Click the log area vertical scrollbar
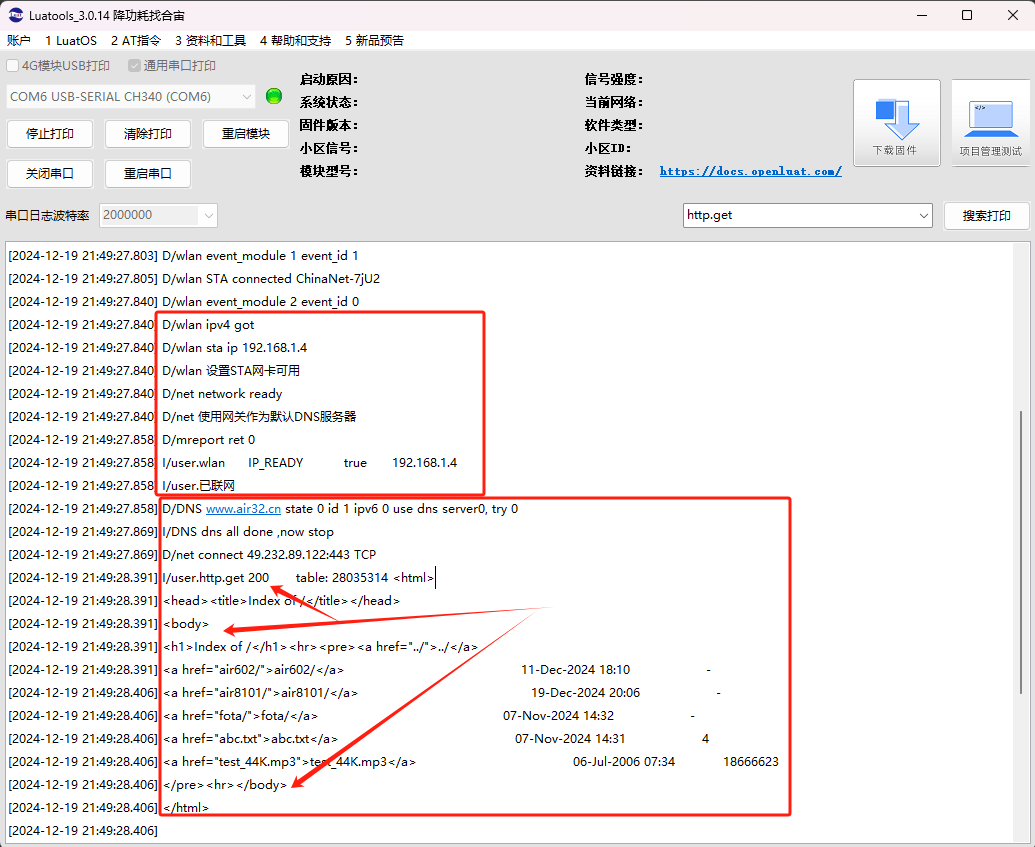1035x847 pixels. tap(1021, 552)
